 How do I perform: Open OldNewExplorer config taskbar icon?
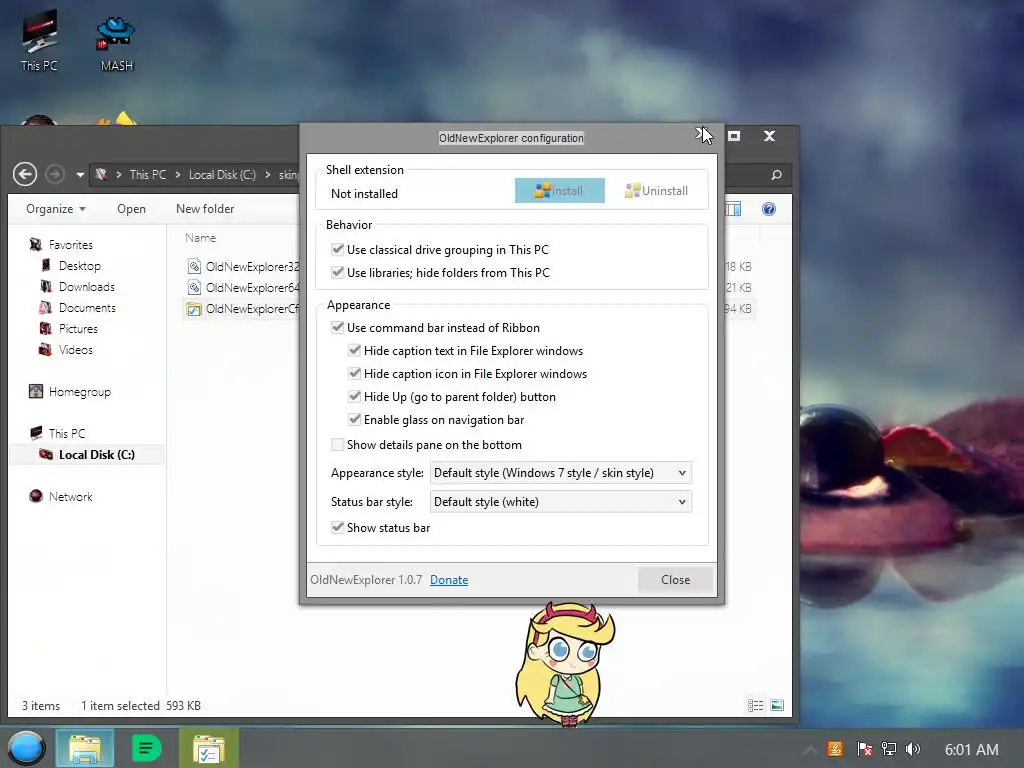pos(209,748)
